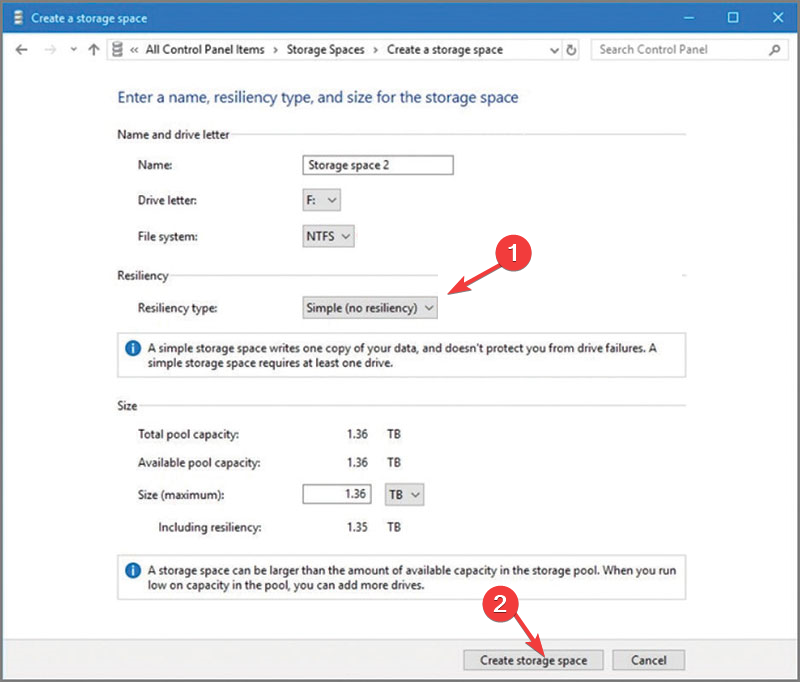Viewport: 800px width, 682px height.
Task: Click the 'Total pool capacity:' label
Action: (188, 434)
